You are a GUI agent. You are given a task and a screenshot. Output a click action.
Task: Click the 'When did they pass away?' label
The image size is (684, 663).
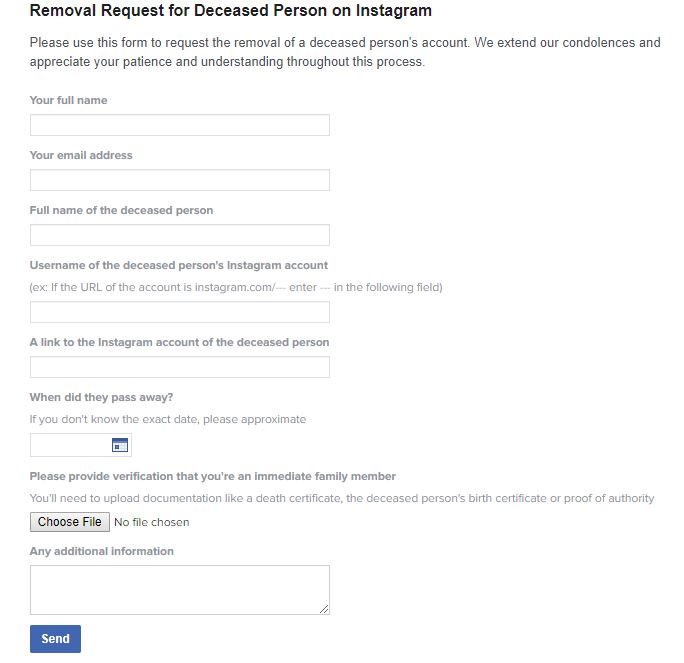[x=101, y=397]
